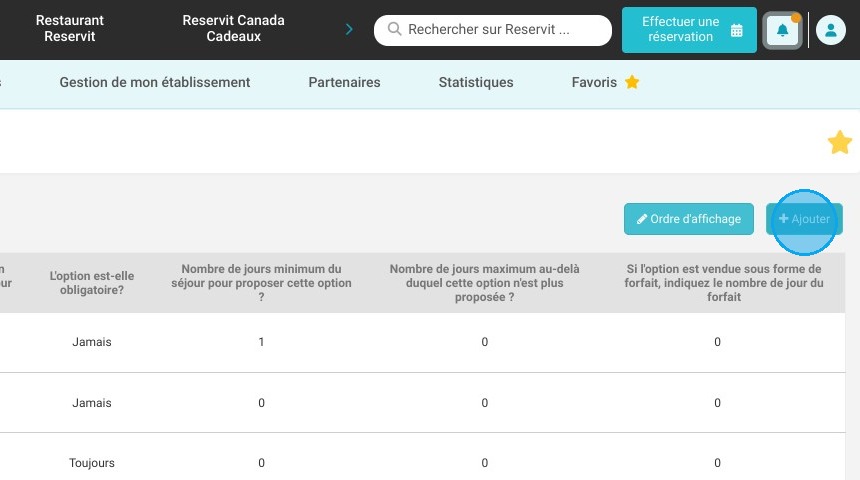Open the Gestion de mon établissement menu
This screenshot has height=480, width=860.
155,82
